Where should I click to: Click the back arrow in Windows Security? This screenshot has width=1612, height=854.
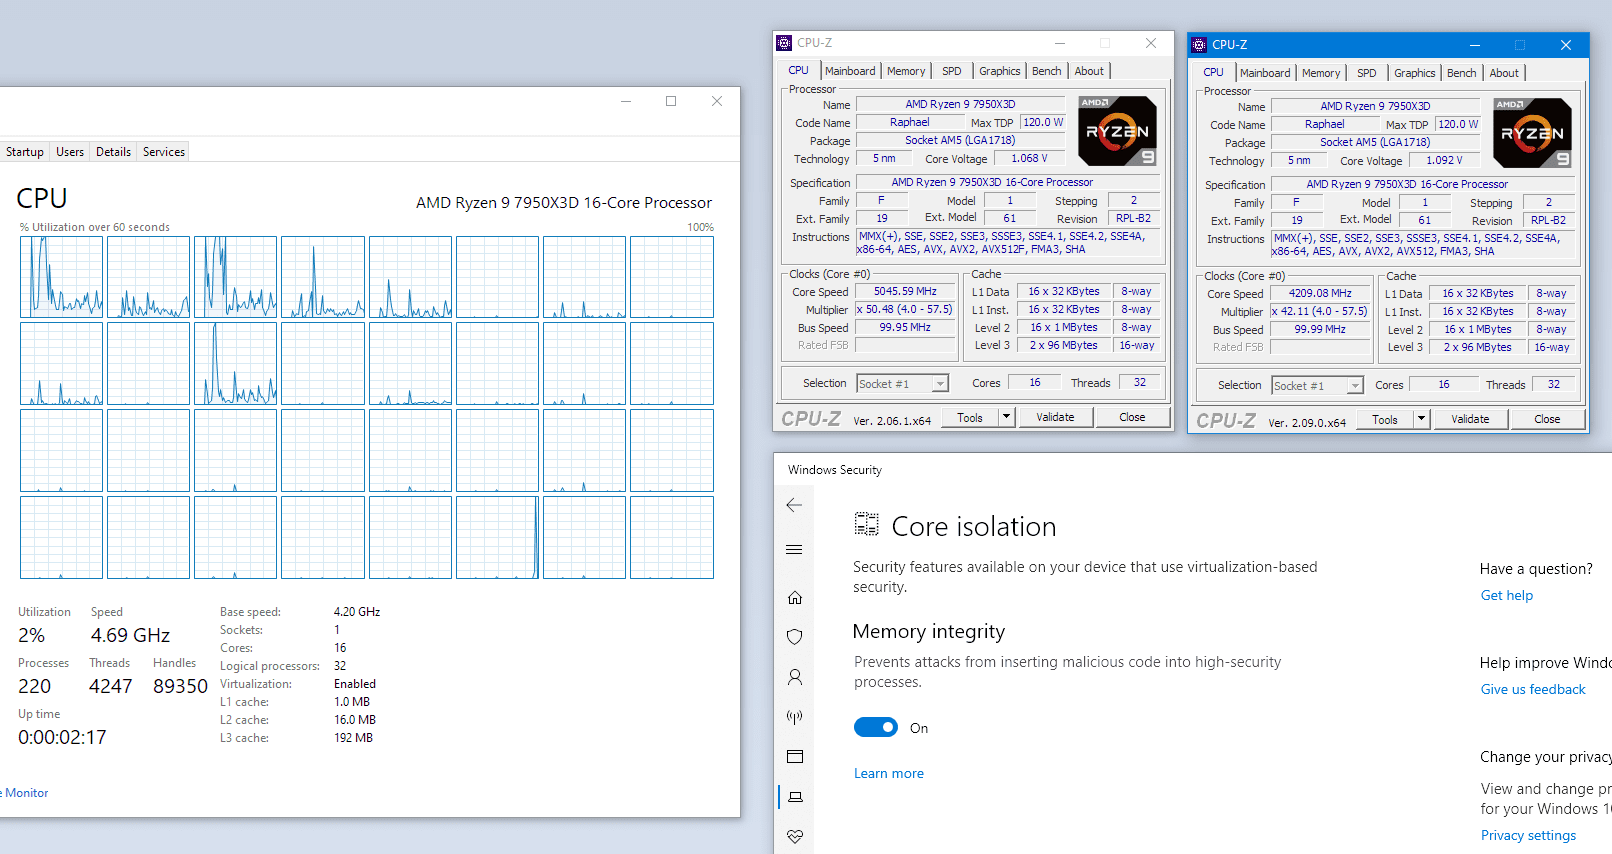[x=794, y=505]
